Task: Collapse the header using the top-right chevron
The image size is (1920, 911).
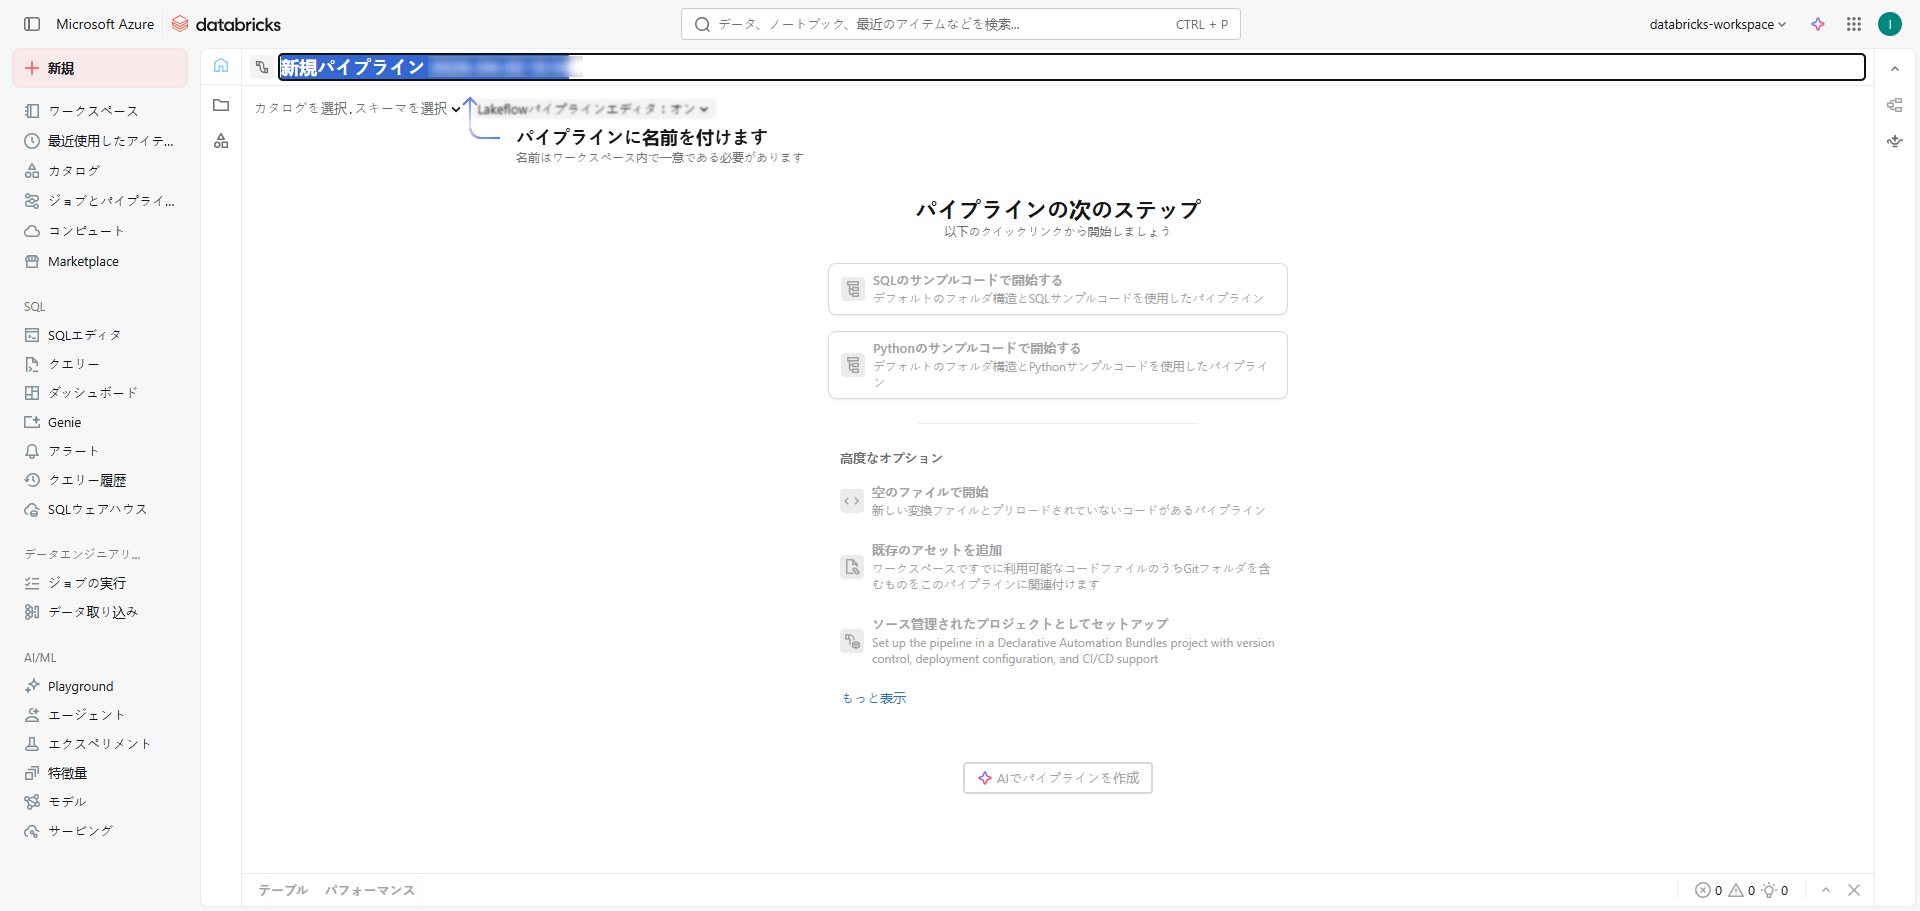Action: [x=1894, y=69]
